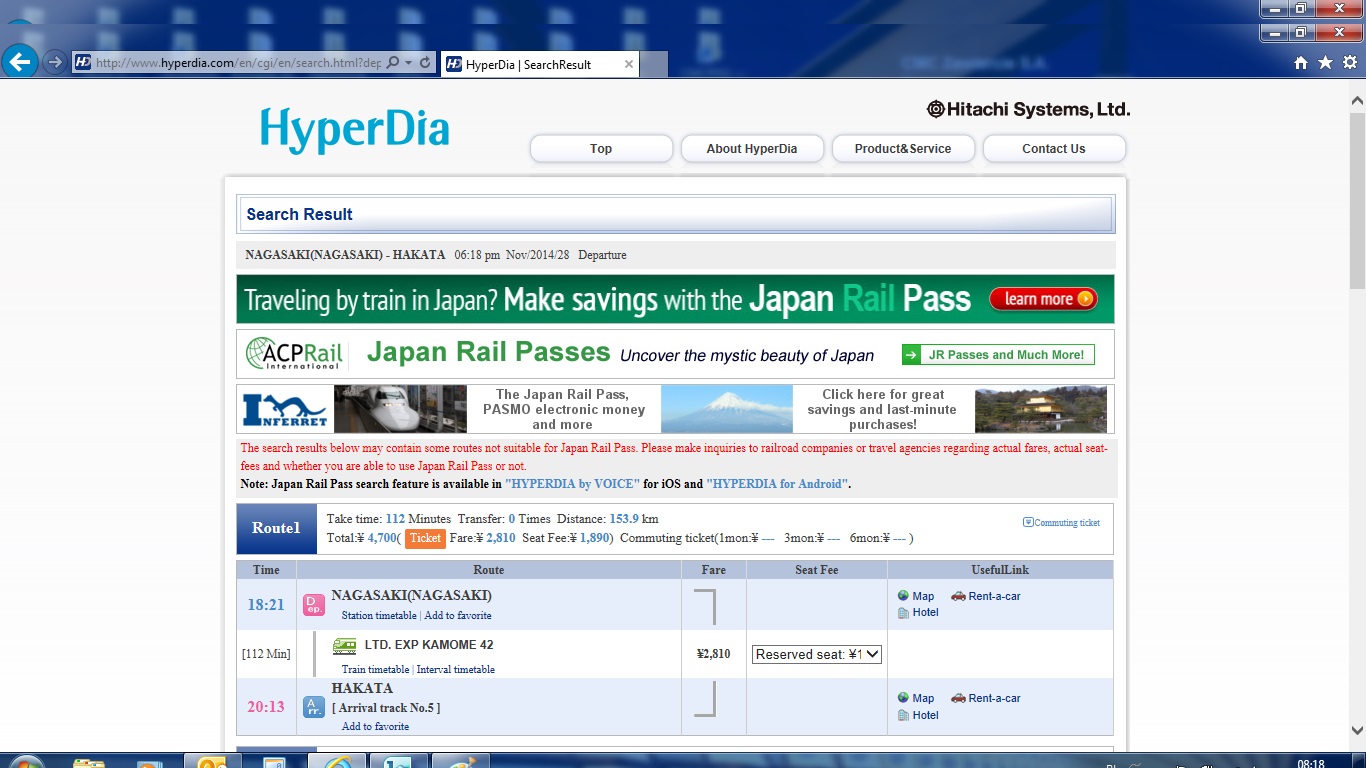Viewport: 1366px width, 768px height.
Task: Click the browser forward arrow button
Action: point(55,62)
